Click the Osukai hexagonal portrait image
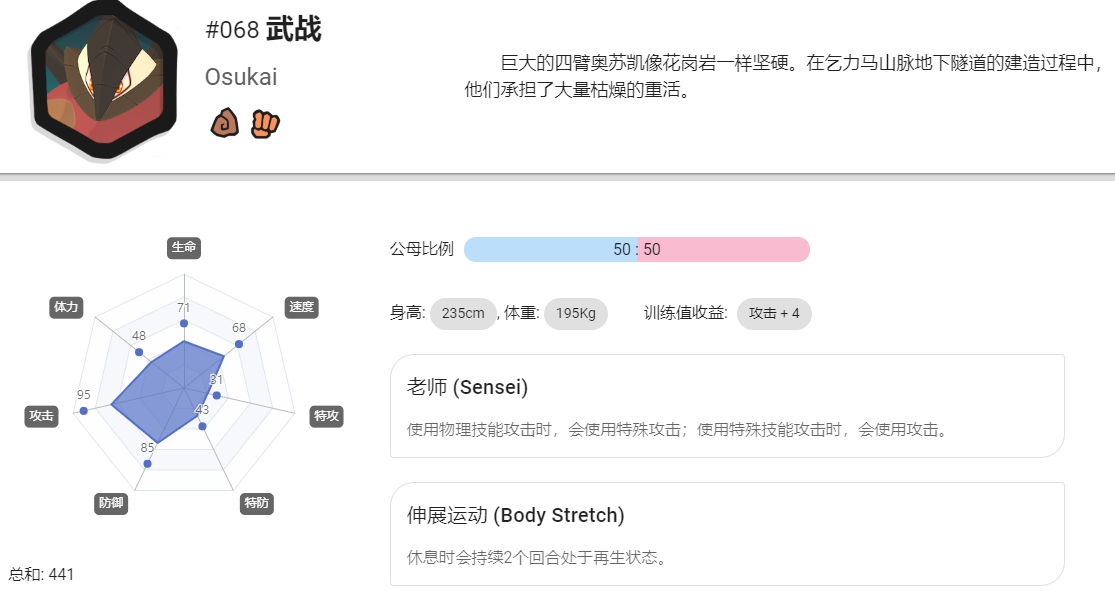Image resolution: width=1115 pixels, height=591 pixels. click(x=104, y=80)
